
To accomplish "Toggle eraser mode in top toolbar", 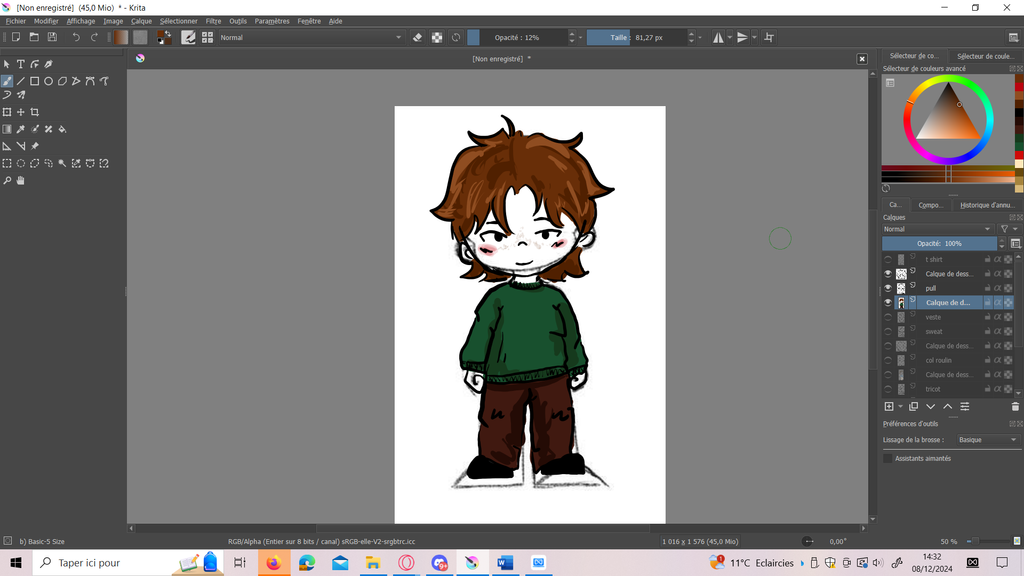I will pyautogui.click(x=418, y=37).
